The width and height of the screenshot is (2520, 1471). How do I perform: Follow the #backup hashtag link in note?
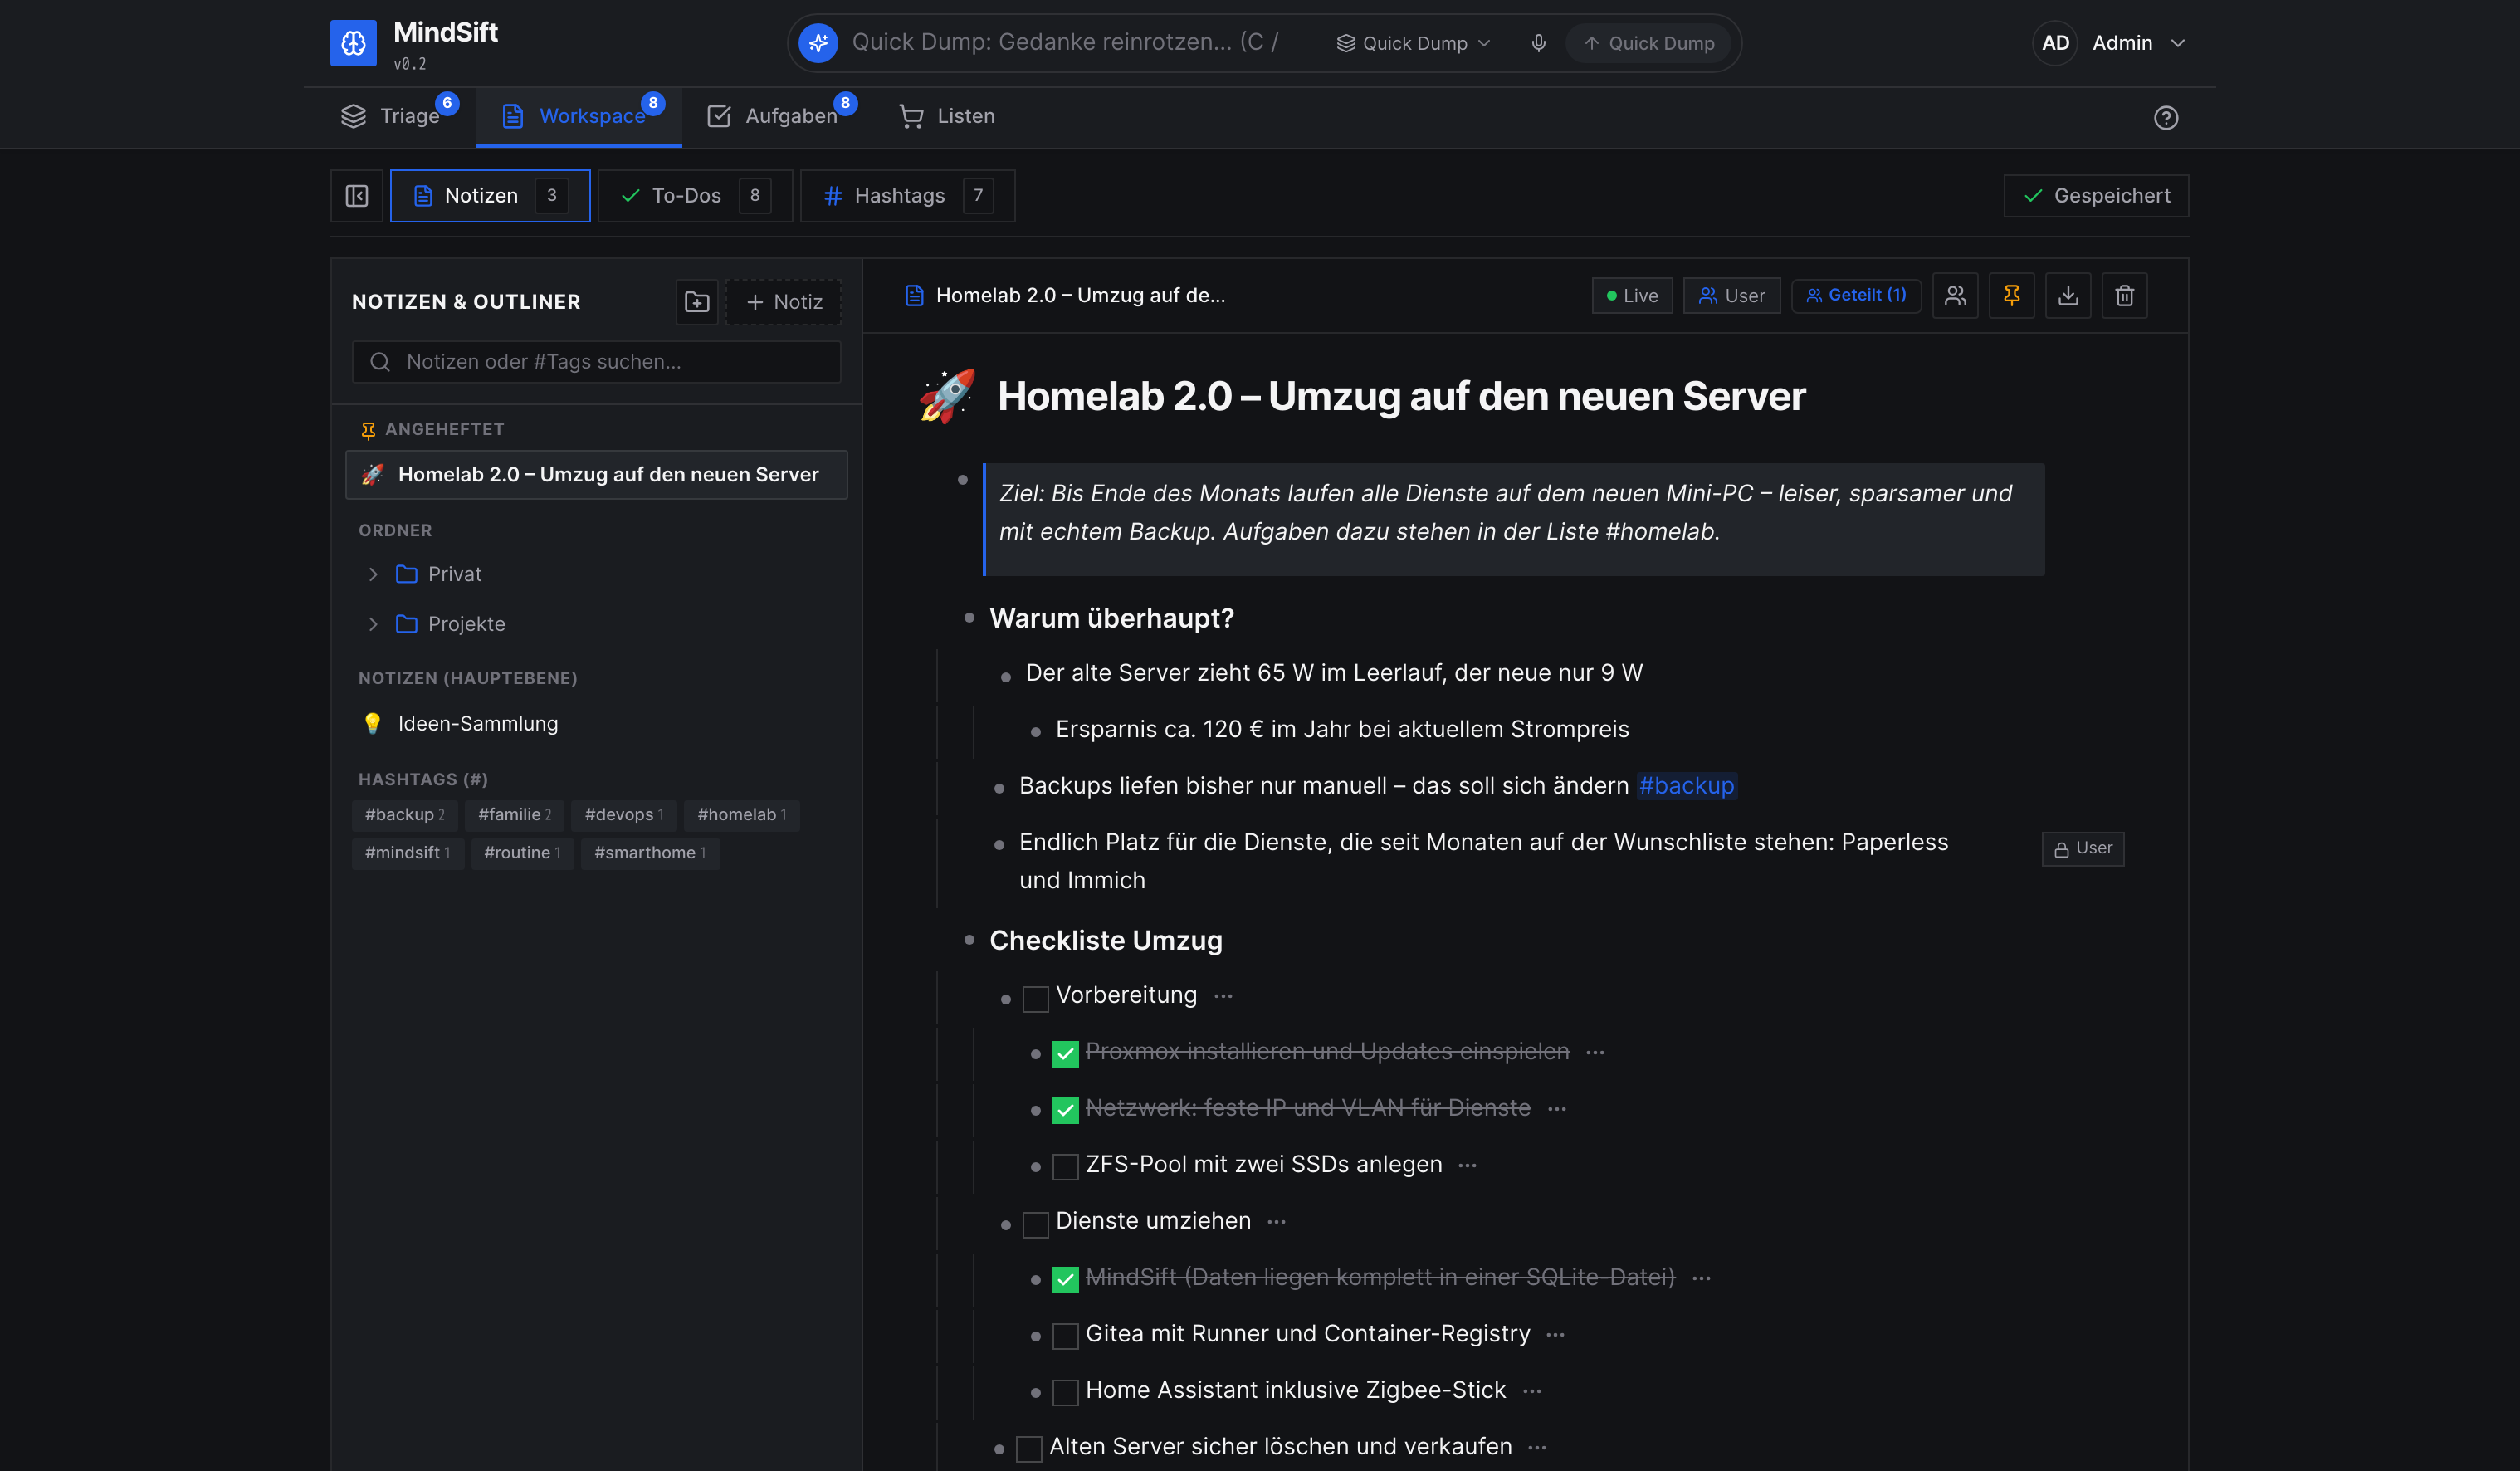(1686, 786)
